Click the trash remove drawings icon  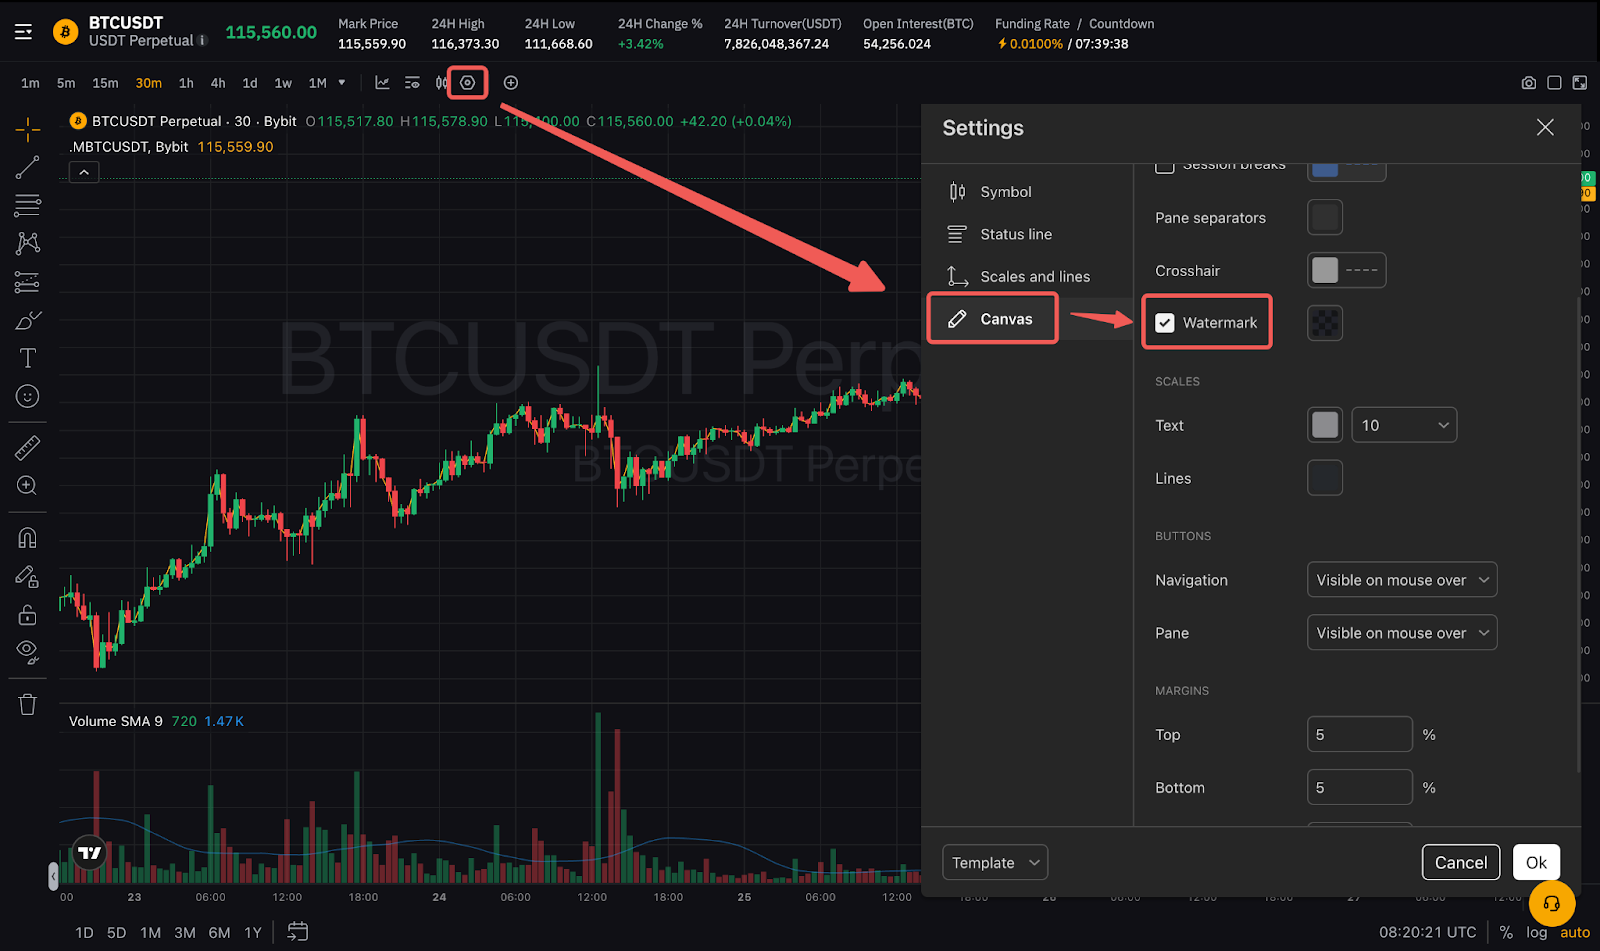pyautogui.click(x=28, y=705)
